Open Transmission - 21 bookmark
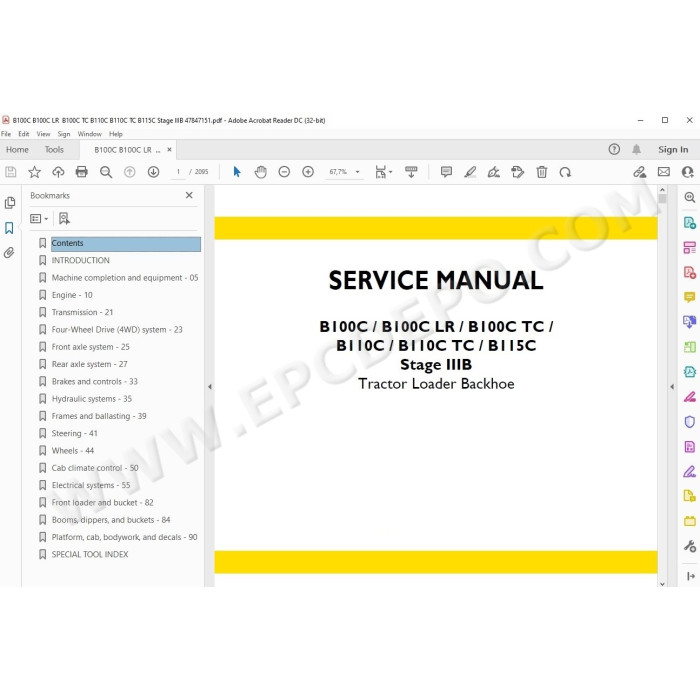Screen dimensions: 700x700 pyautogui.click(x=82, y=312)
